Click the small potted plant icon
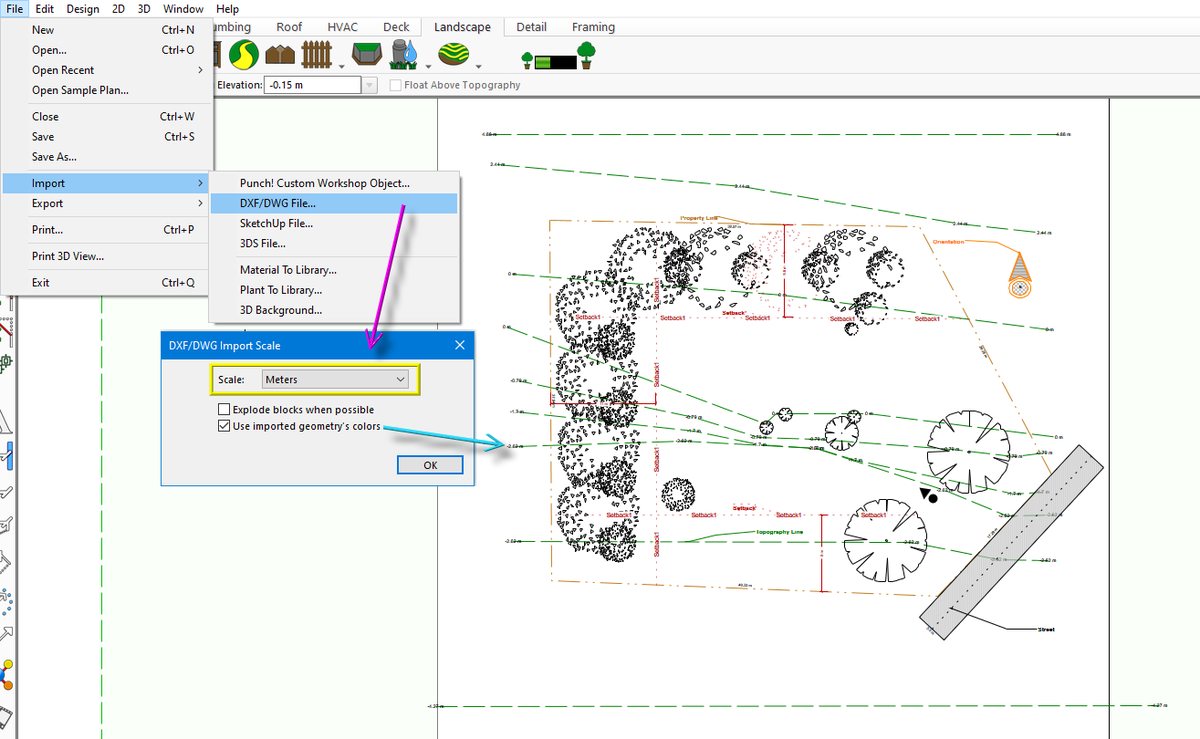The height and width of the screenshot is (739, 1200). (529, 61)
